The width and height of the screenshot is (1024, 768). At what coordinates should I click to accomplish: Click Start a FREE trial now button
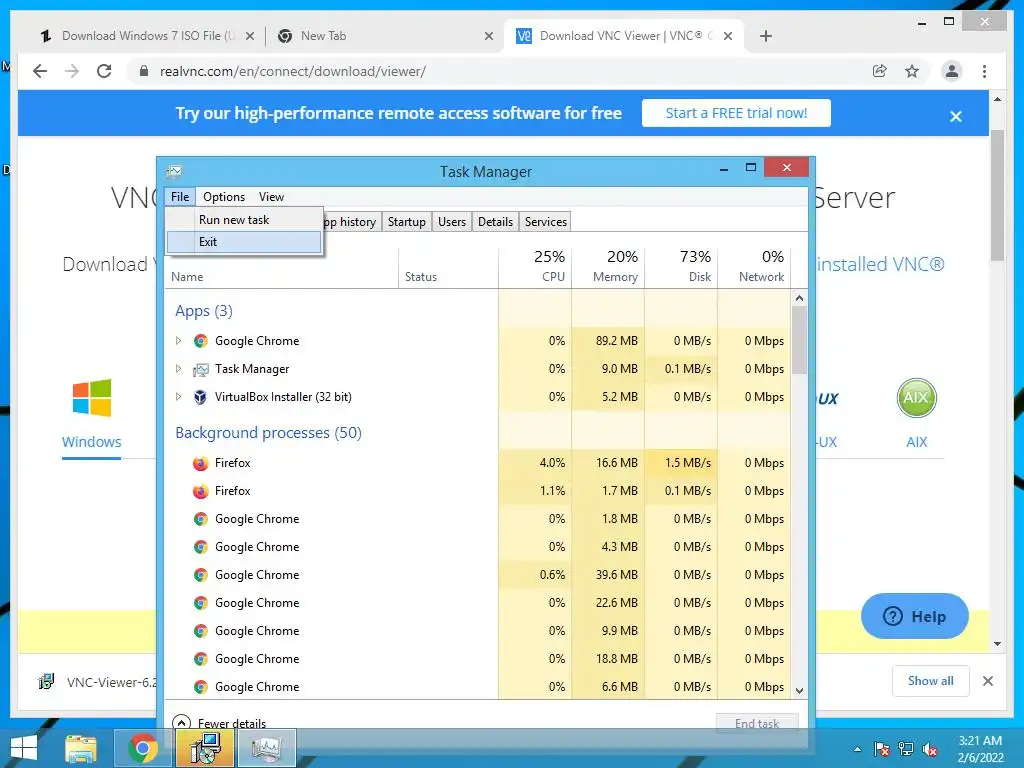pyautogui.click(x=736, y=113)
